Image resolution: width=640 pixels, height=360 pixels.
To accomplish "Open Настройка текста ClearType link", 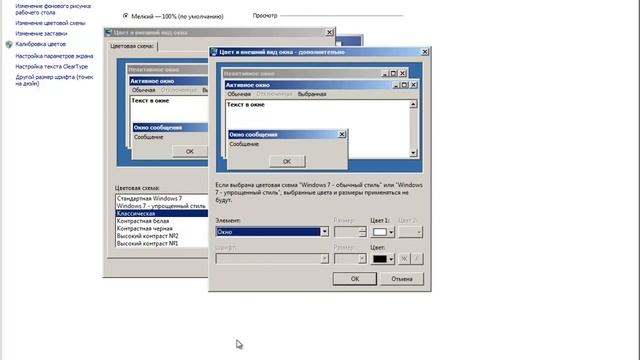I will pyautogui.click(x=51, y=66).
